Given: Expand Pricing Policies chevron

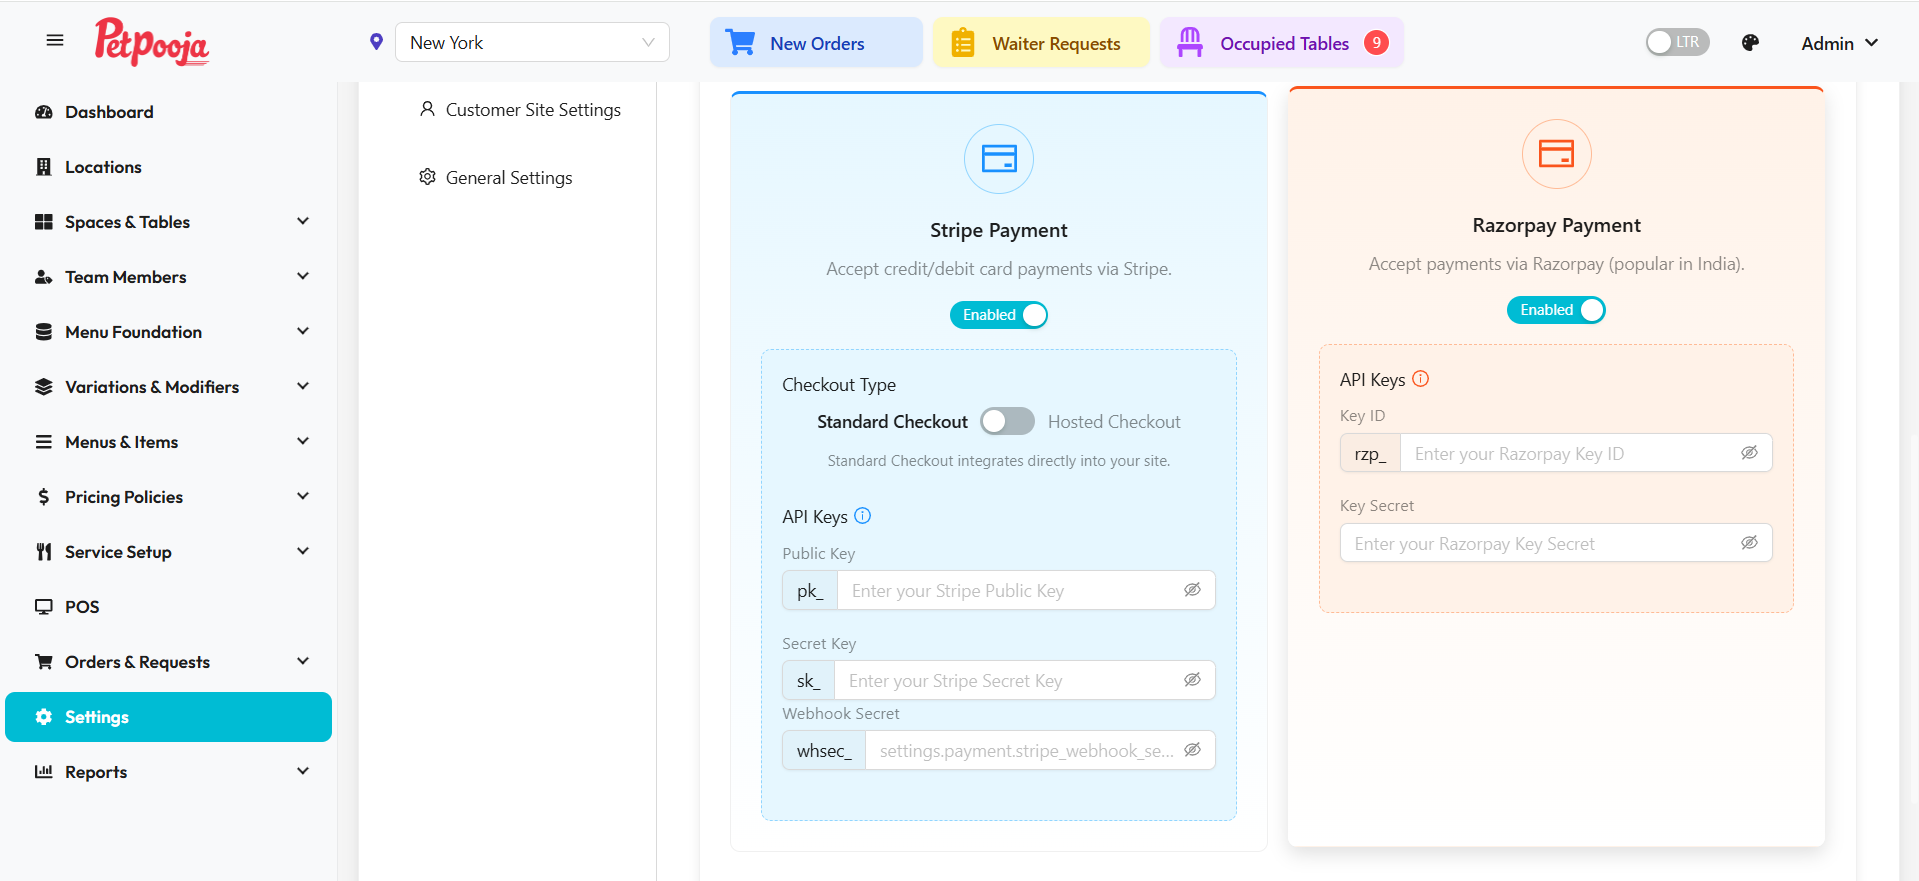Looking at the screenshot, I should (303, 497).
